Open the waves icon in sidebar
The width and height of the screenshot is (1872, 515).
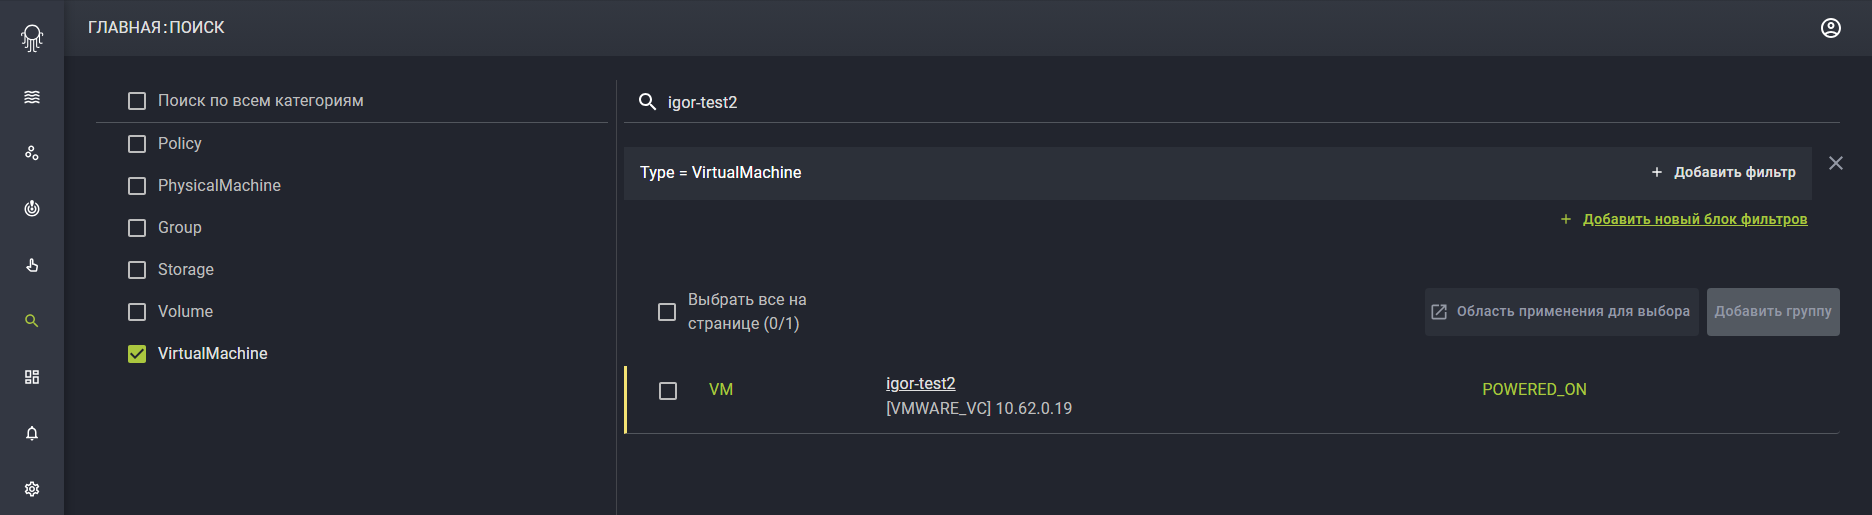32,97
